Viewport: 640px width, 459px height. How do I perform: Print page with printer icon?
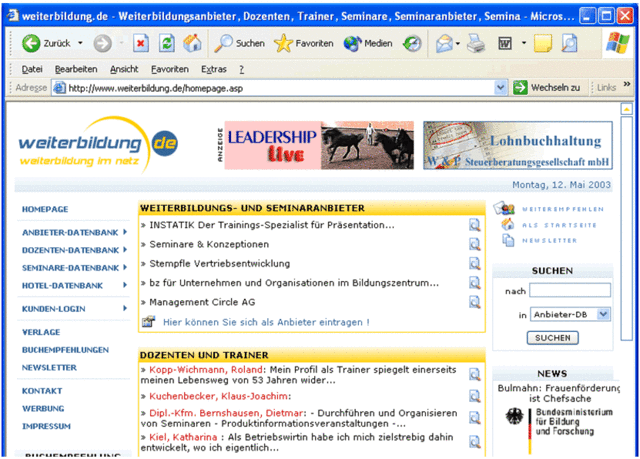pos(476,43)
